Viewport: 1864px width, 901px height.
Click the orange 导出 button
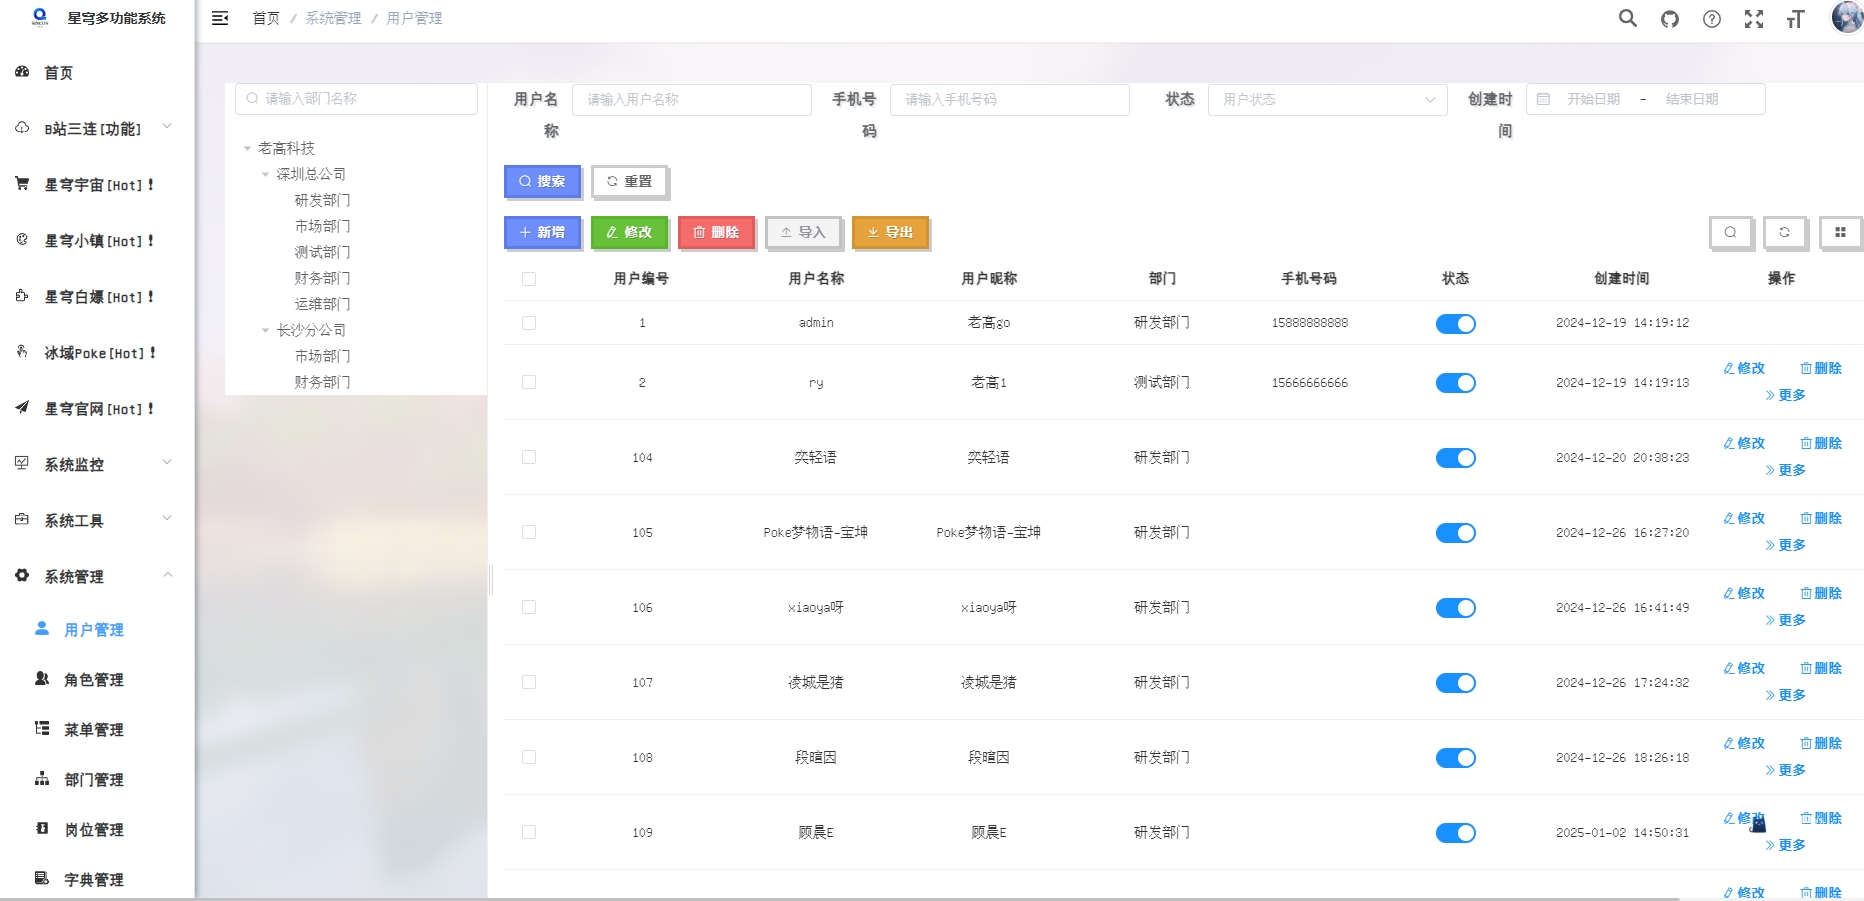click(890, 232)
